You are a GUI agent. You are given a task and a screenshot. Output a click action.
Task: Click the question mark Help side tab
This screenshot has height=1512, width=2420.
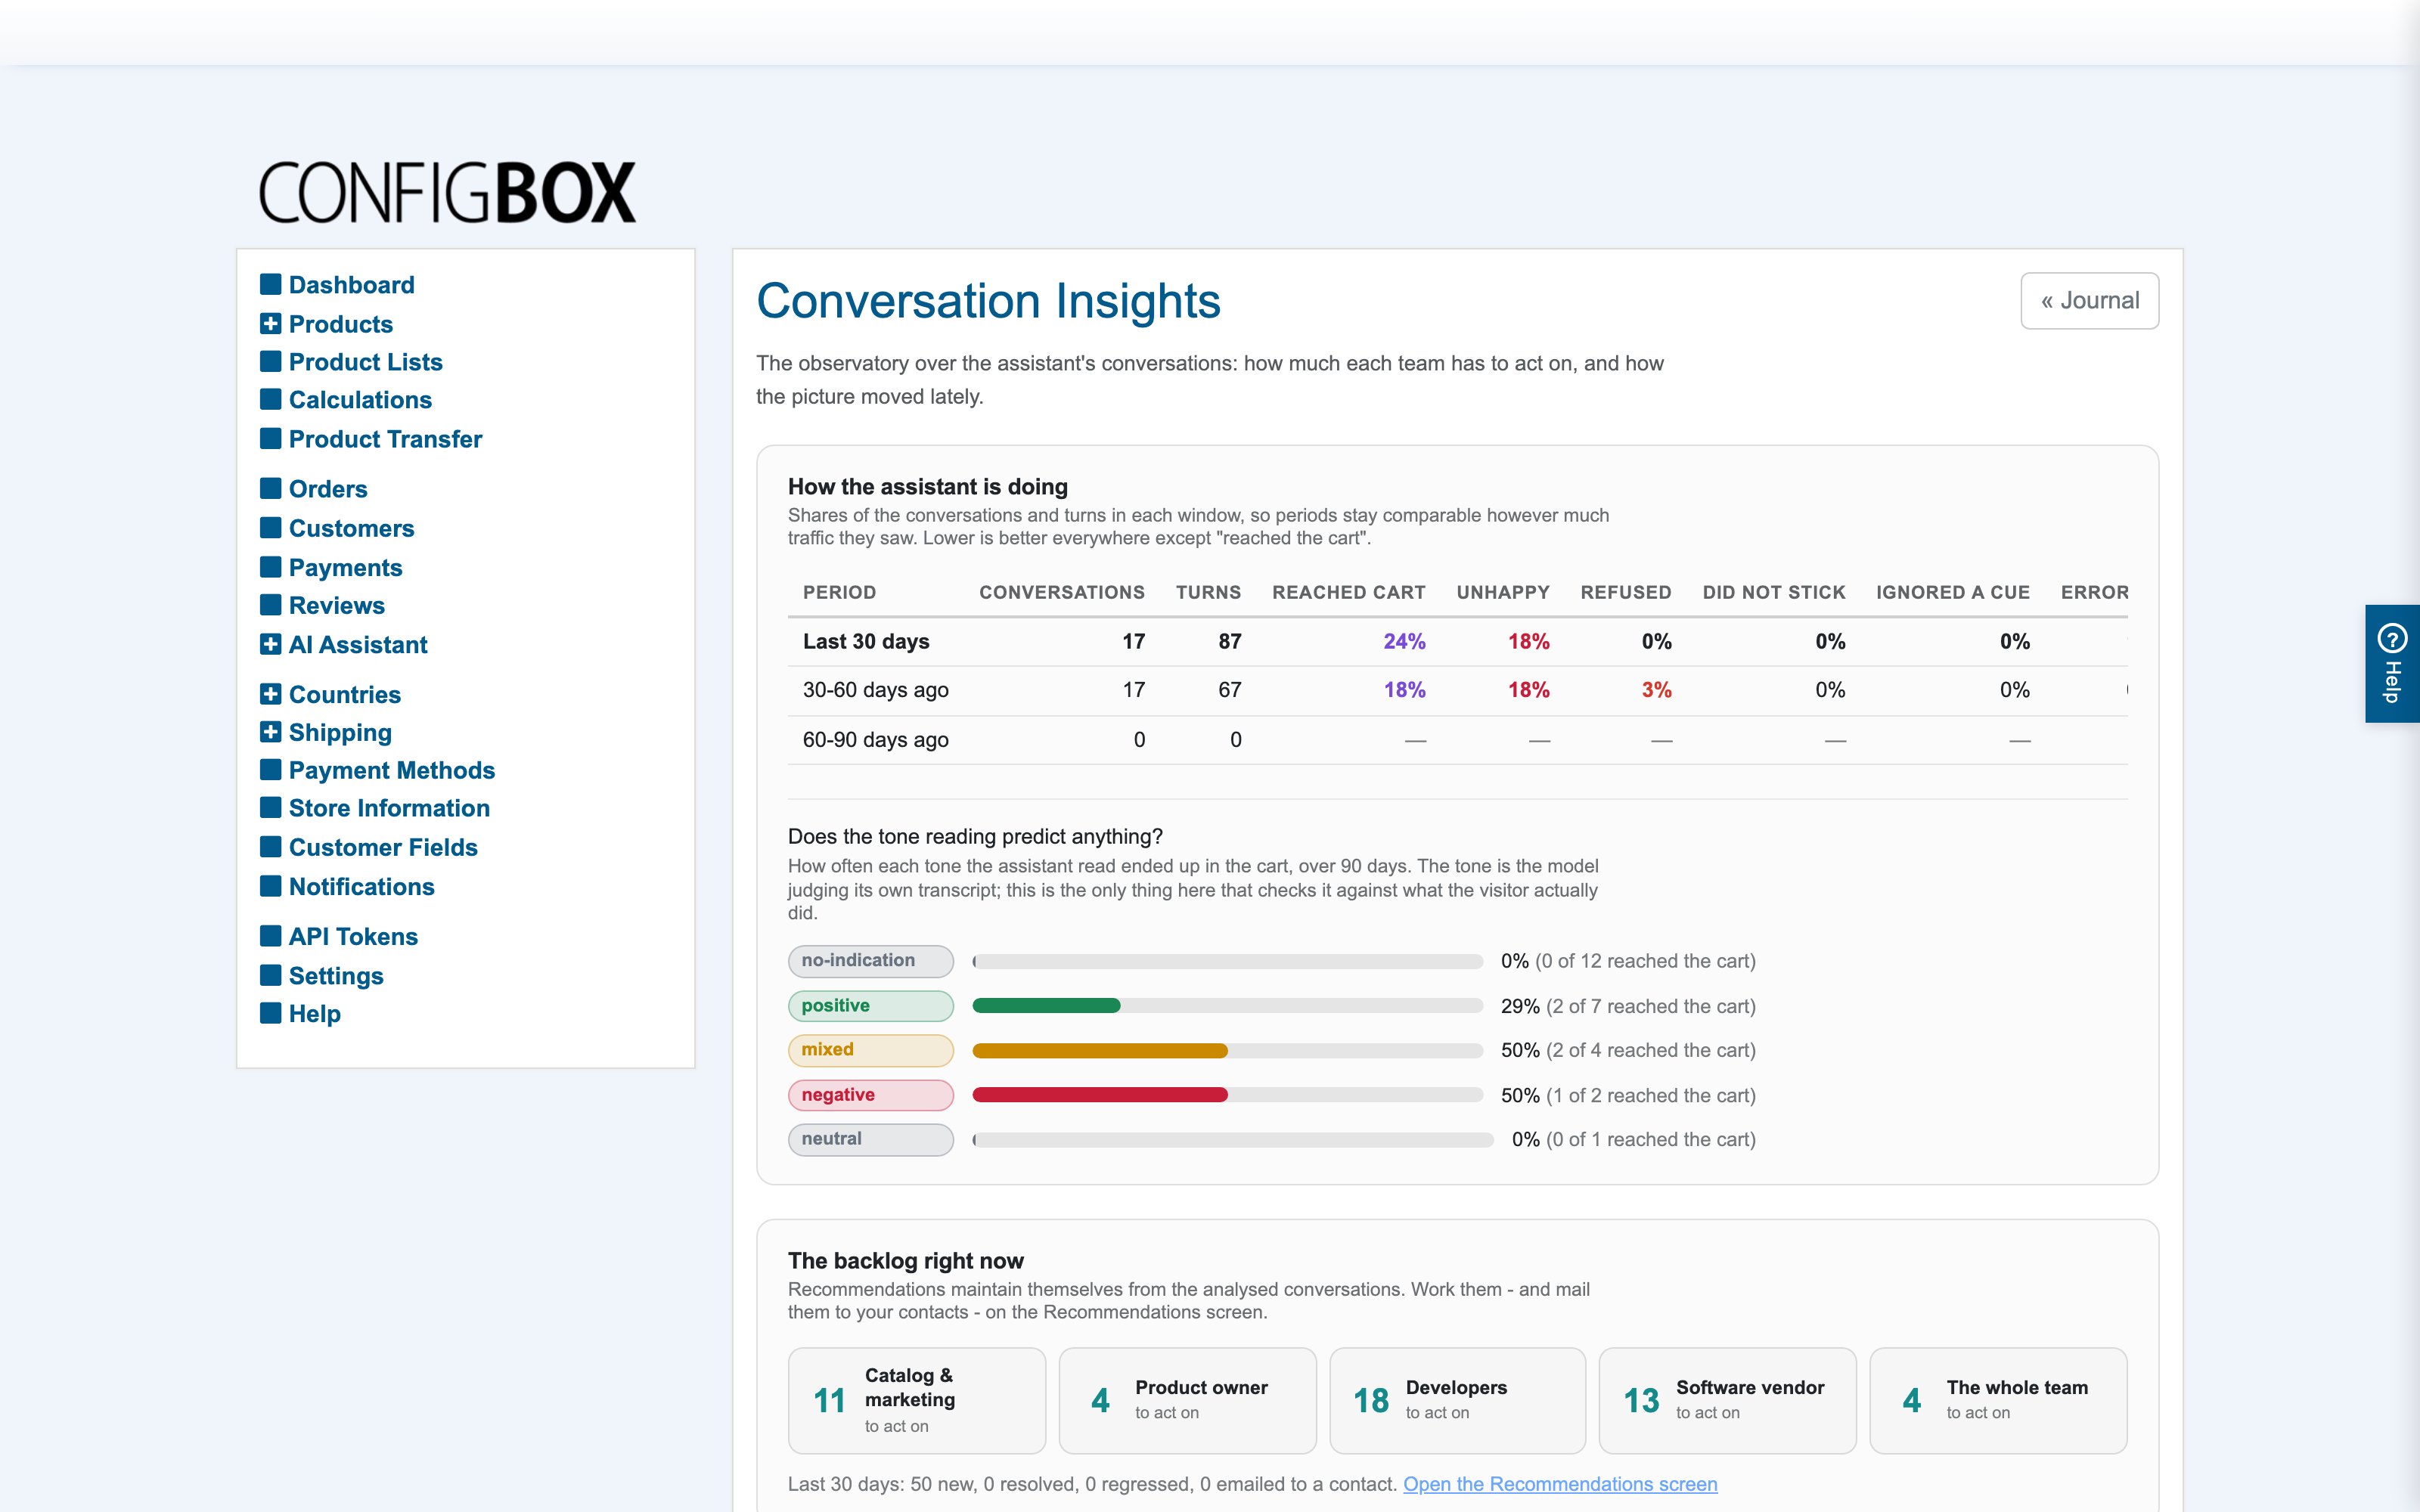click(2392, 663)
